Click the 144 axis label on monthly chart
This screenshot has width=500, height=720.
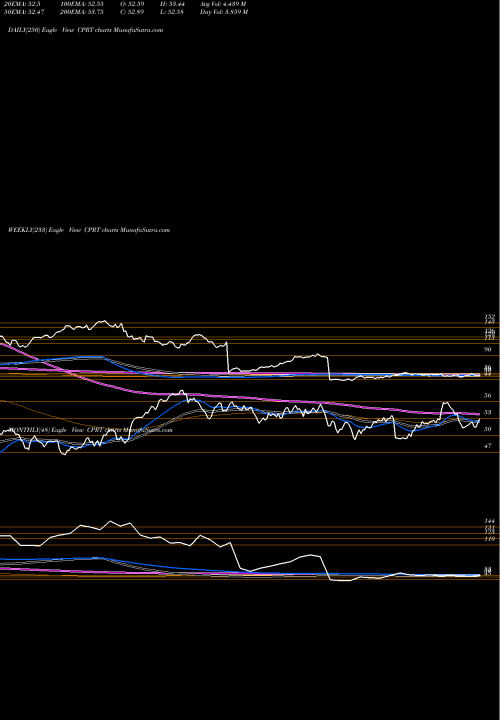coord(489,521)
